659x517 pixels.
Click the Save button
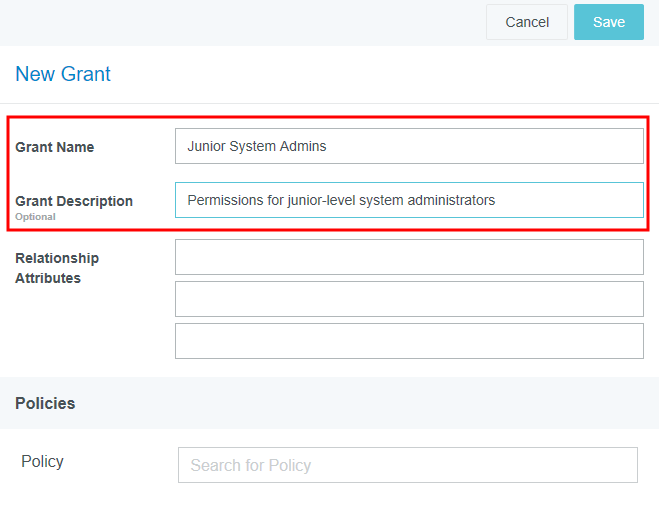coord(608,22)
